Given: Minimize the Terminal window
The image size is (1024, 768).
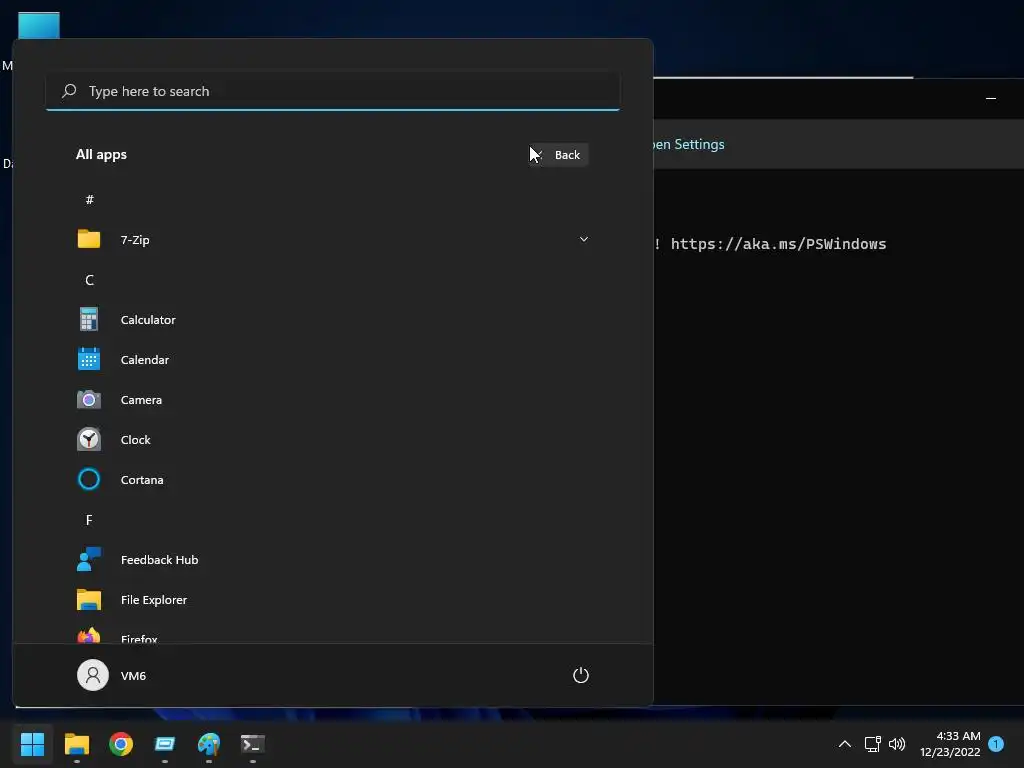Looking at the screenshot, I should tap(991, 99).
